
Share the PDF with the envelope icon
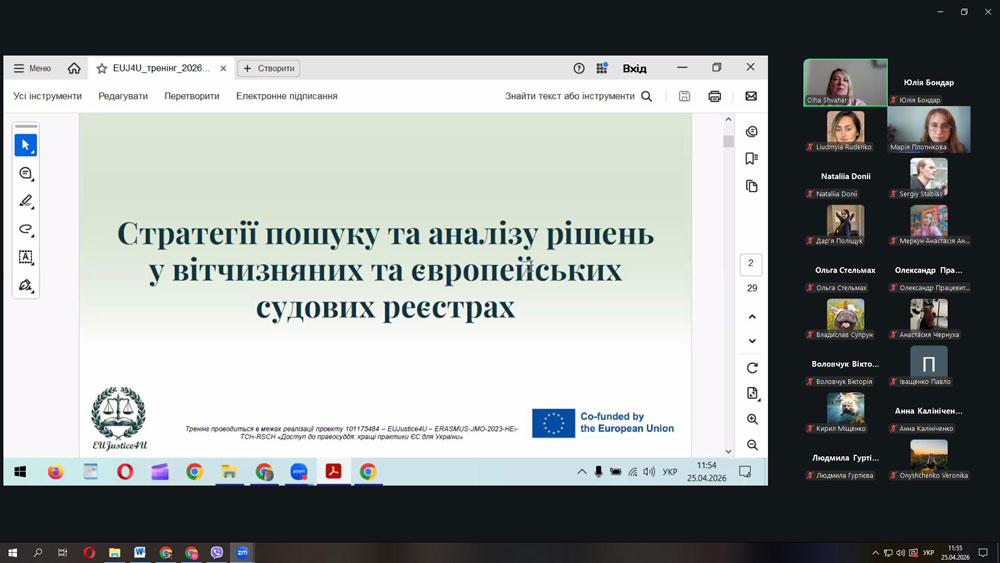[751, 96]
